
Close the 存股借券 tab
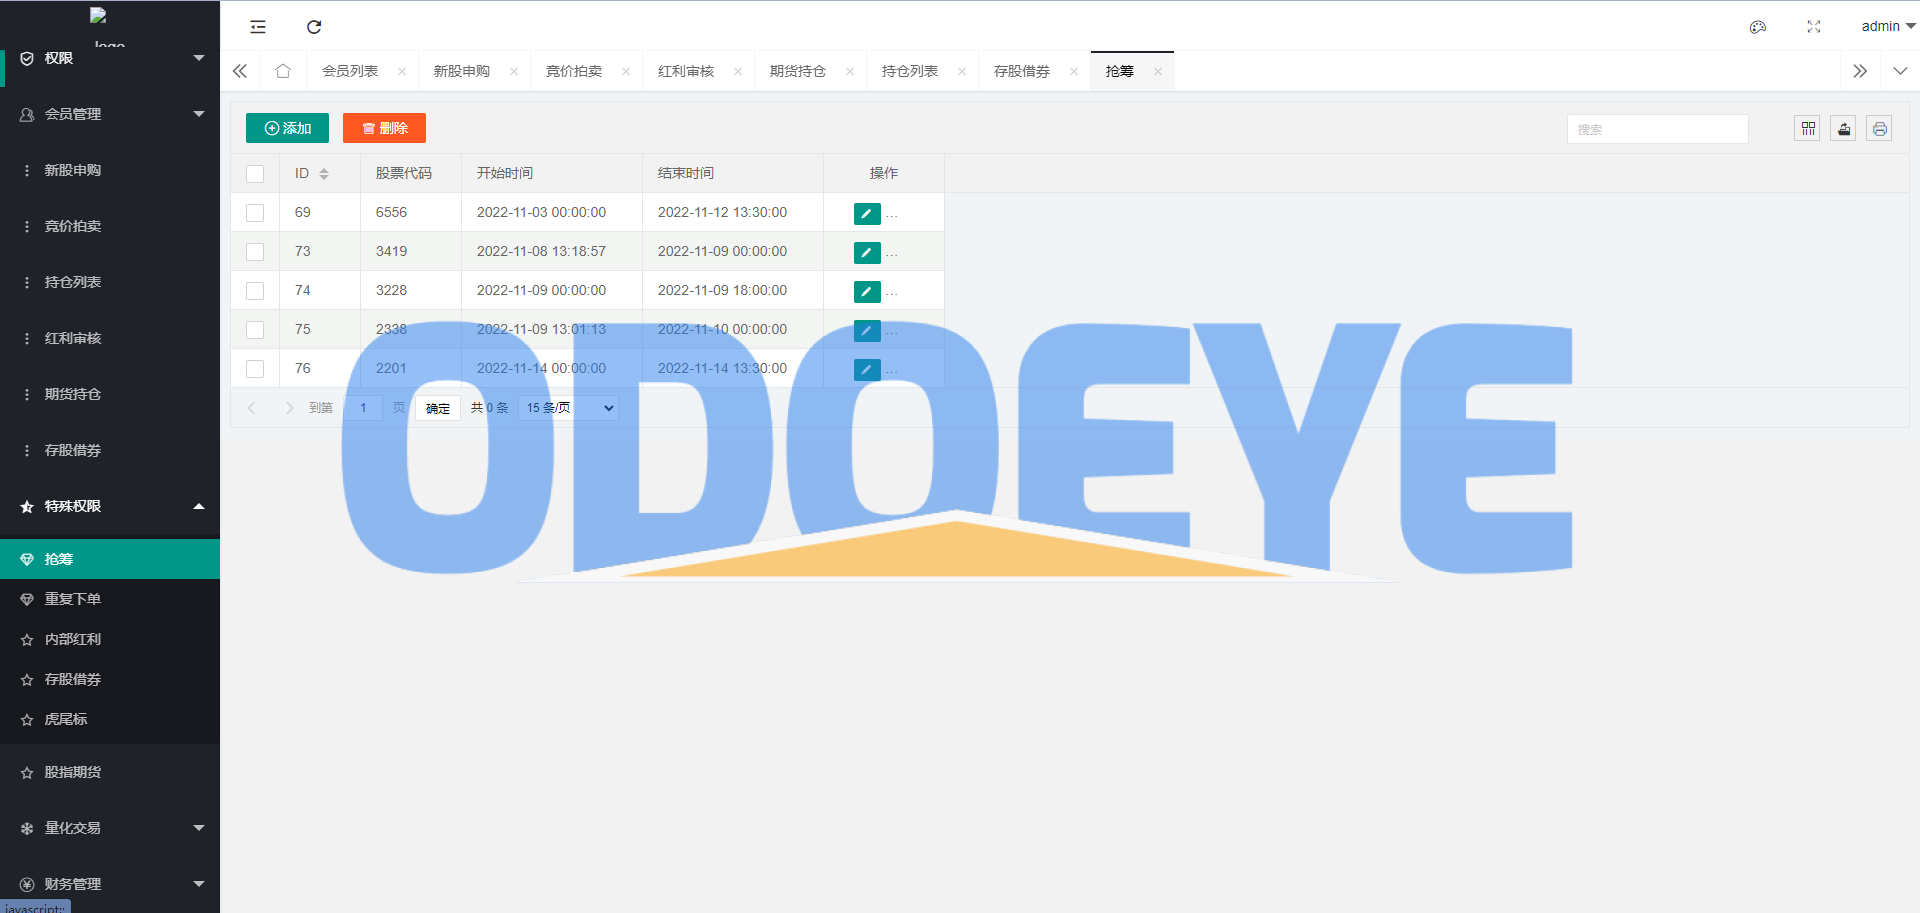tap(1074, 71)
